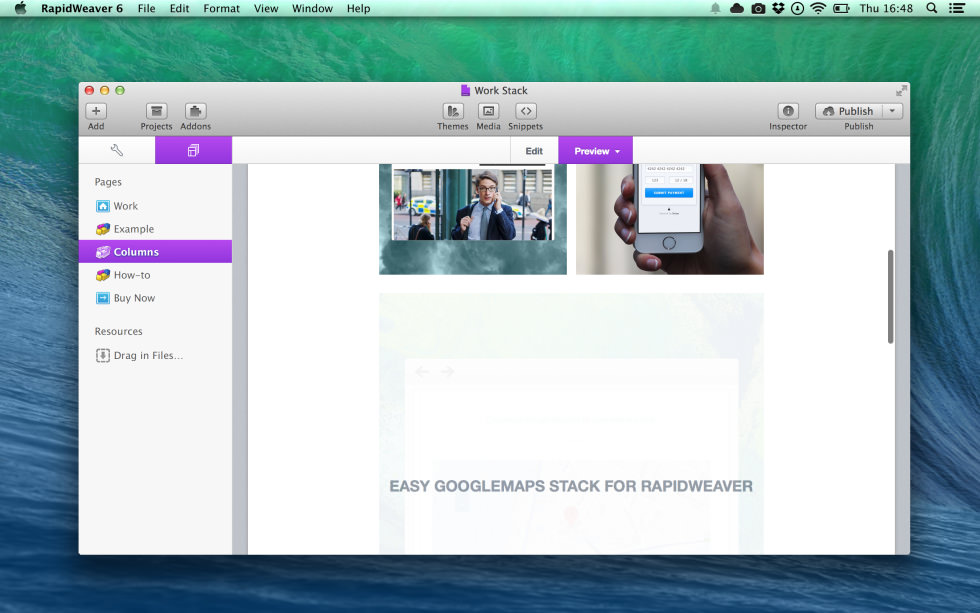Click the Resources section heading
The width and height of the screenshot is (980, 613).
pyautogui.click(x=118, y=331)
